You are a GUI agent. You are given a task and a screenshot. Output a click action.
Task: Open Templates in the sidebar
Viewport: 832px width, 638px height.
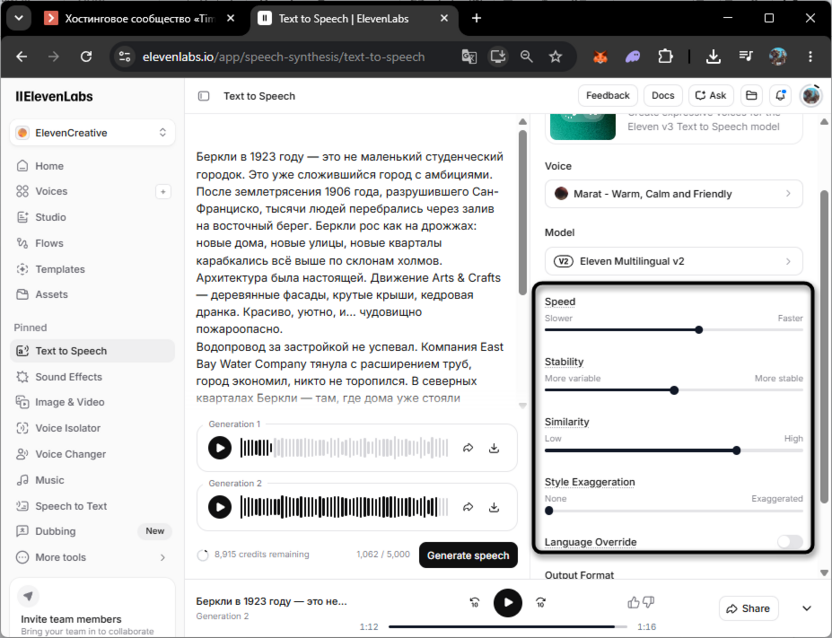point(92,269)
